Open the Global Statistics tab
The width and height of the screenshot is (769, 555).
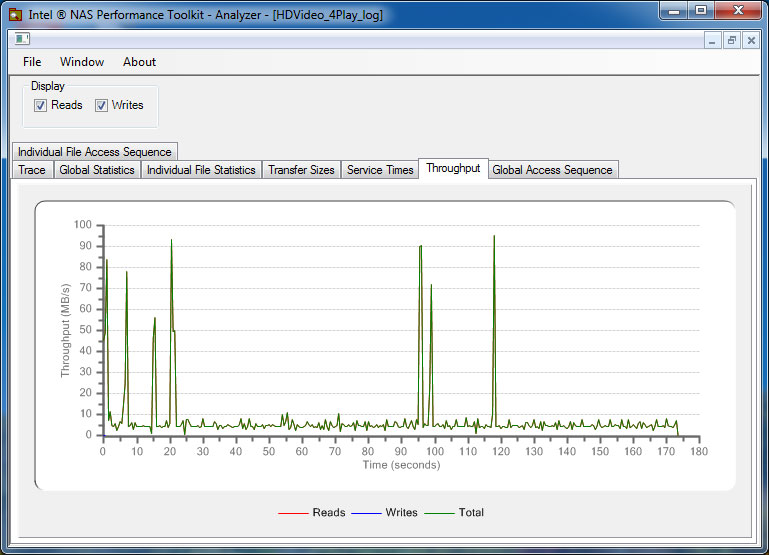[97, 170]
